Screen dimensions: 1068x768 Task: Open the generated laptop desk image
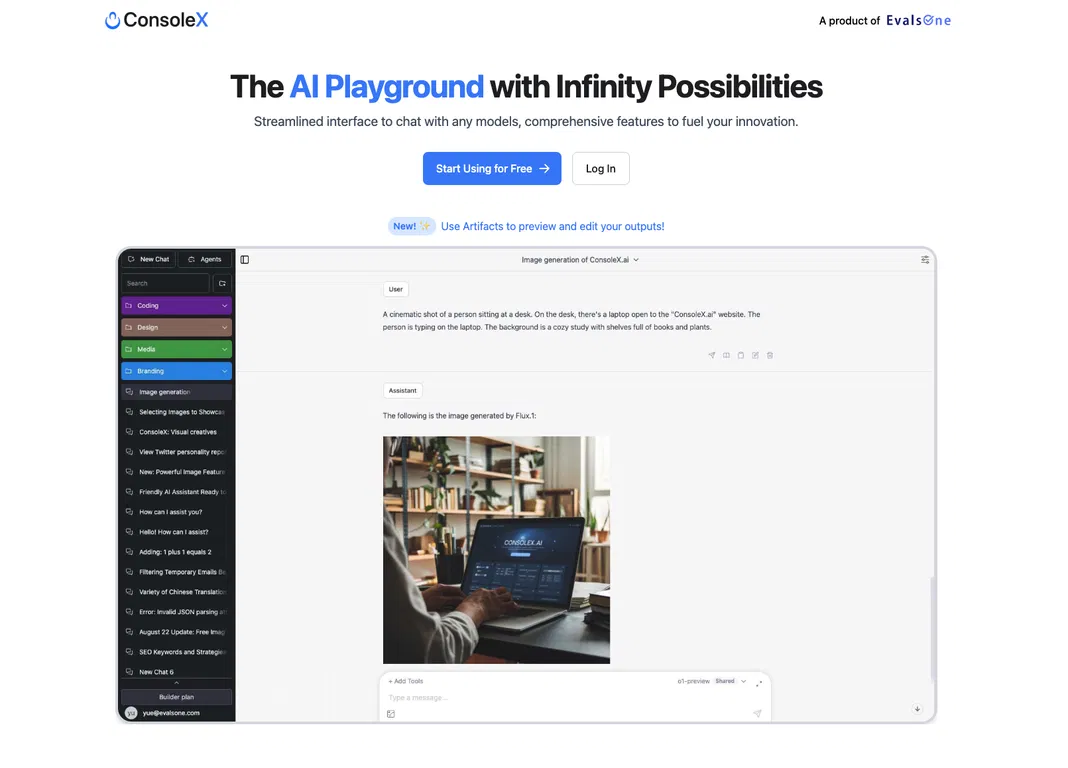click(x=497, y=550)
